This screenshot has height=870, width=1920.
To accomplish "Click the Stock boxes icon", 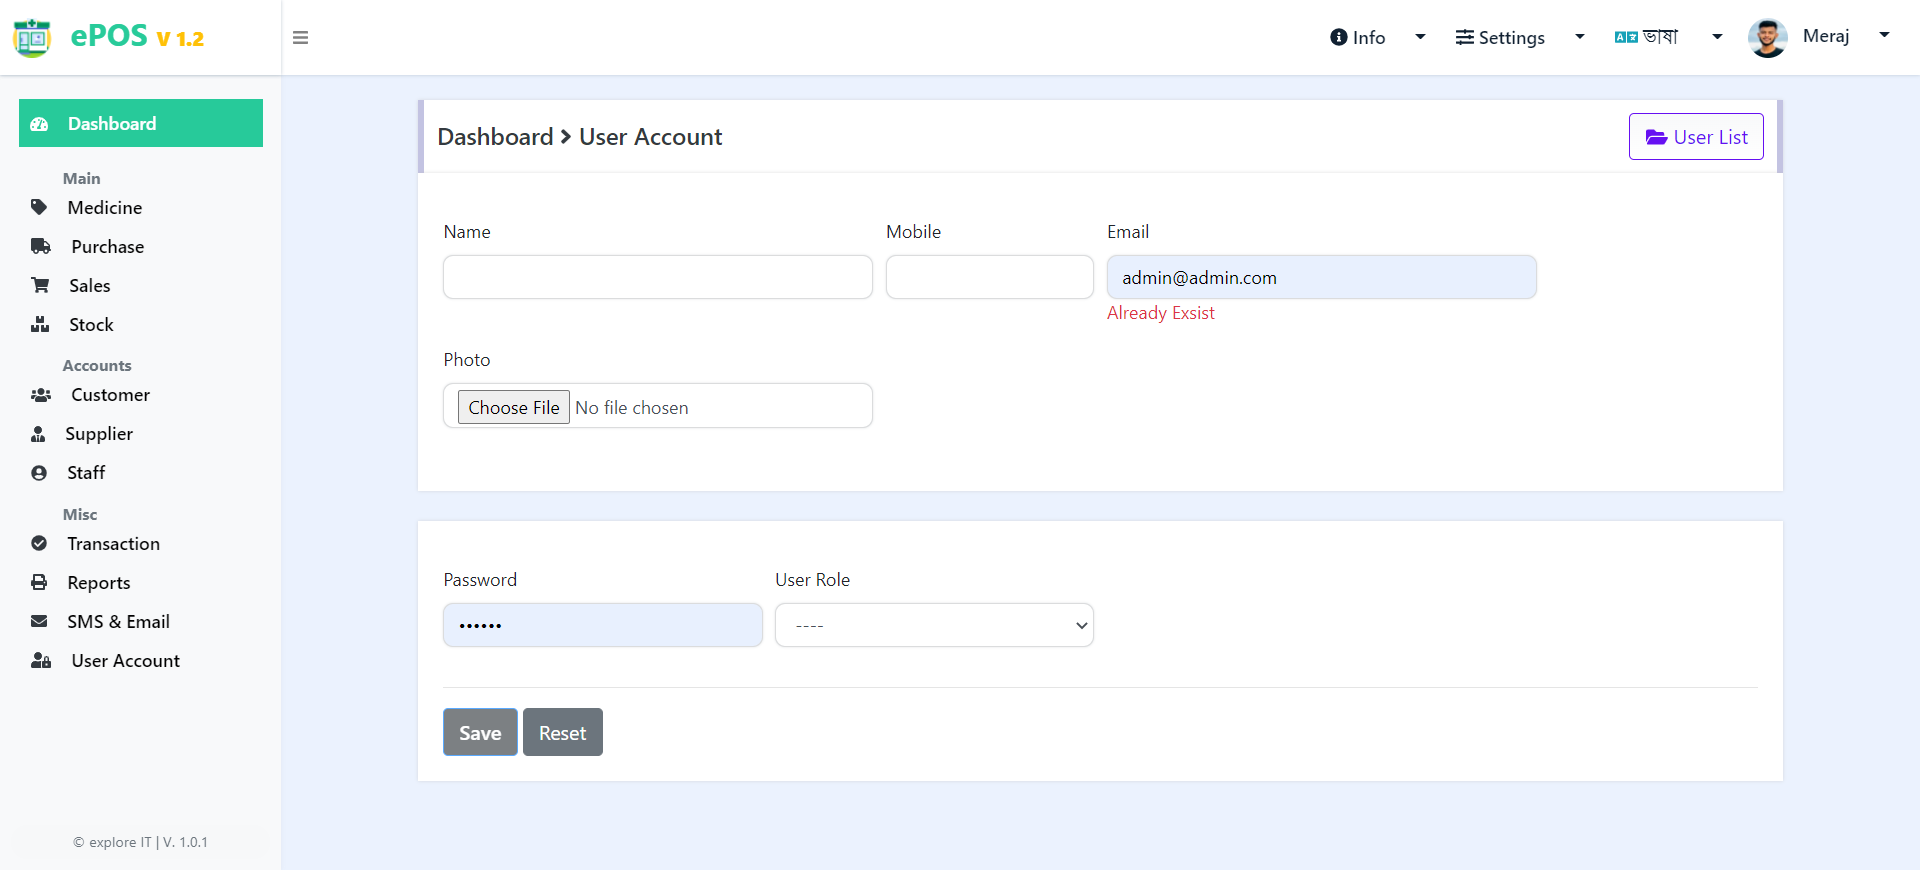I will 40,324.
